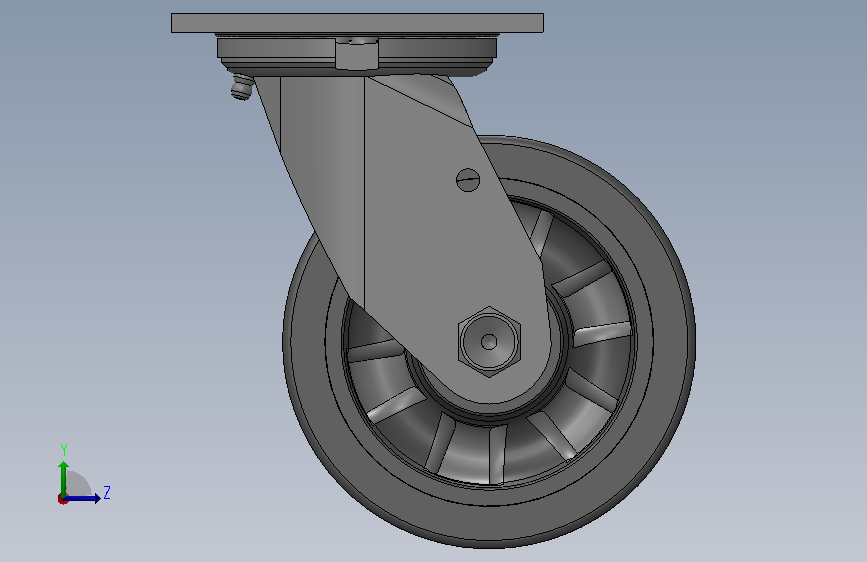
Task: Select the center hole of the axle bolt
Action: [x=489, y=342]
